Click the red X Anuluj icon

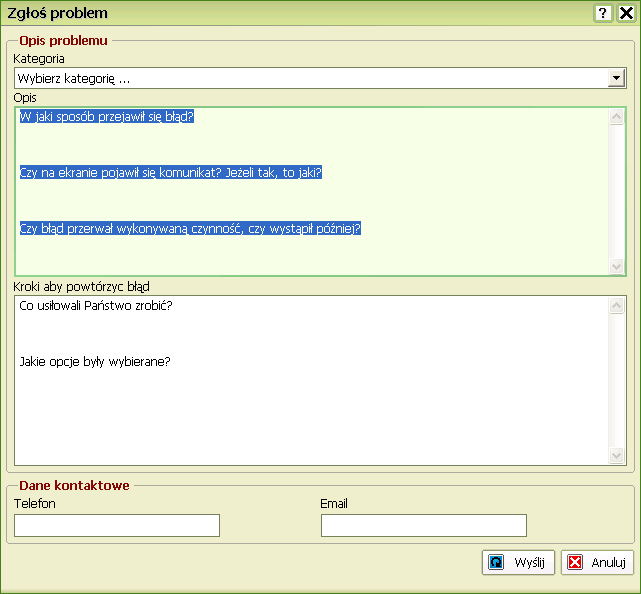point(575,562)
